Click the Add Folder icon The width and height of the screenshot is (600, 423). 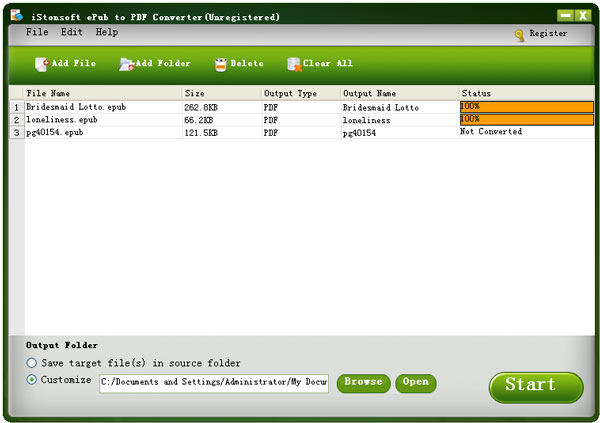pyautogui.click(x=126, y=64)
